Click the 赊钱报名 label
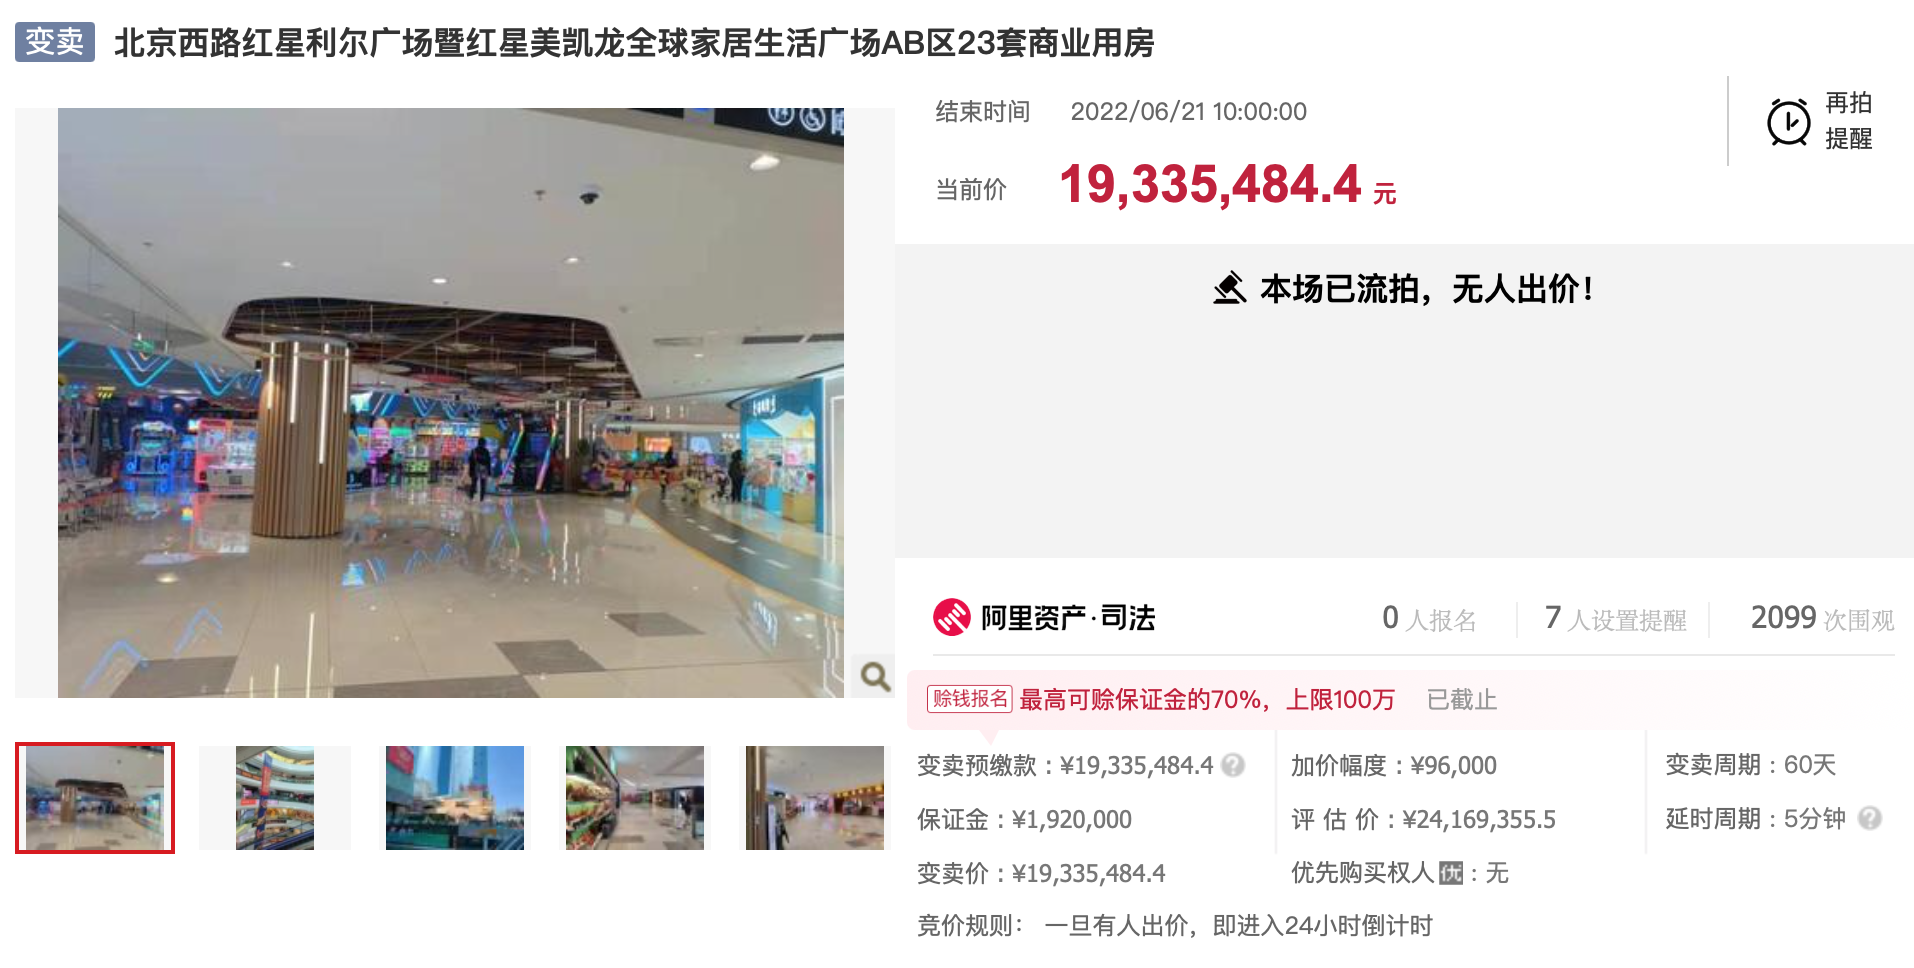This screenshot has width=1914, height=968. [969, 699]
